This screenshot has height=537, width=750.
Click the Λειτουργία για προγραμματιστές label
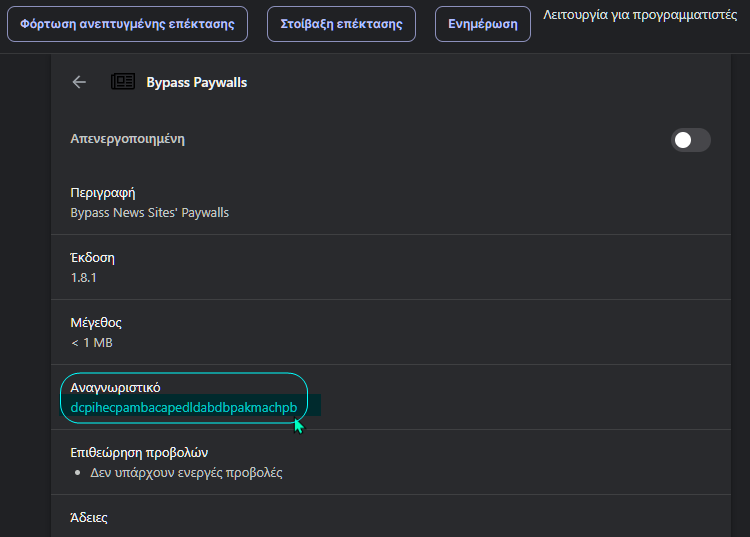(x=640, y=15)
